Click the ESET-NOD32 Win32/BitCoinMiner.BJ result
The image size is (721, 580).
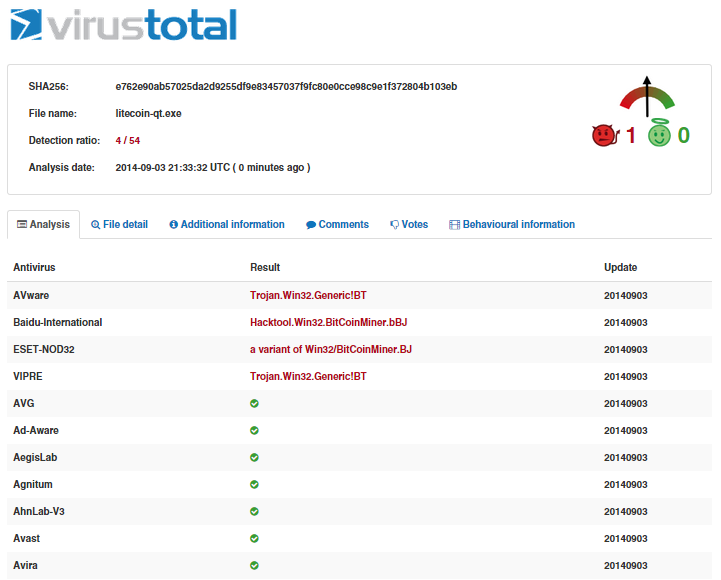tap(331, 350)
